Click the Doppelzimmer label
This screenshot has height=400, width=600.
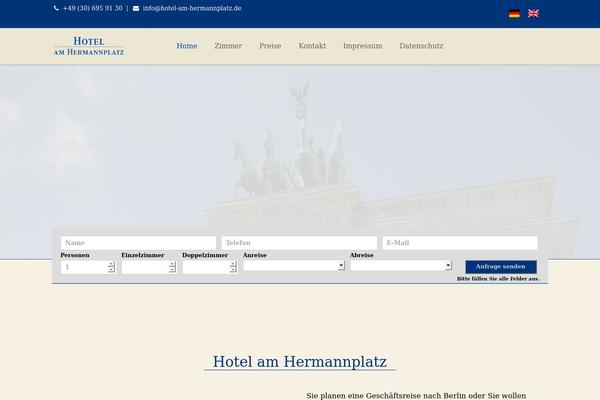click(x=205, y=255)
